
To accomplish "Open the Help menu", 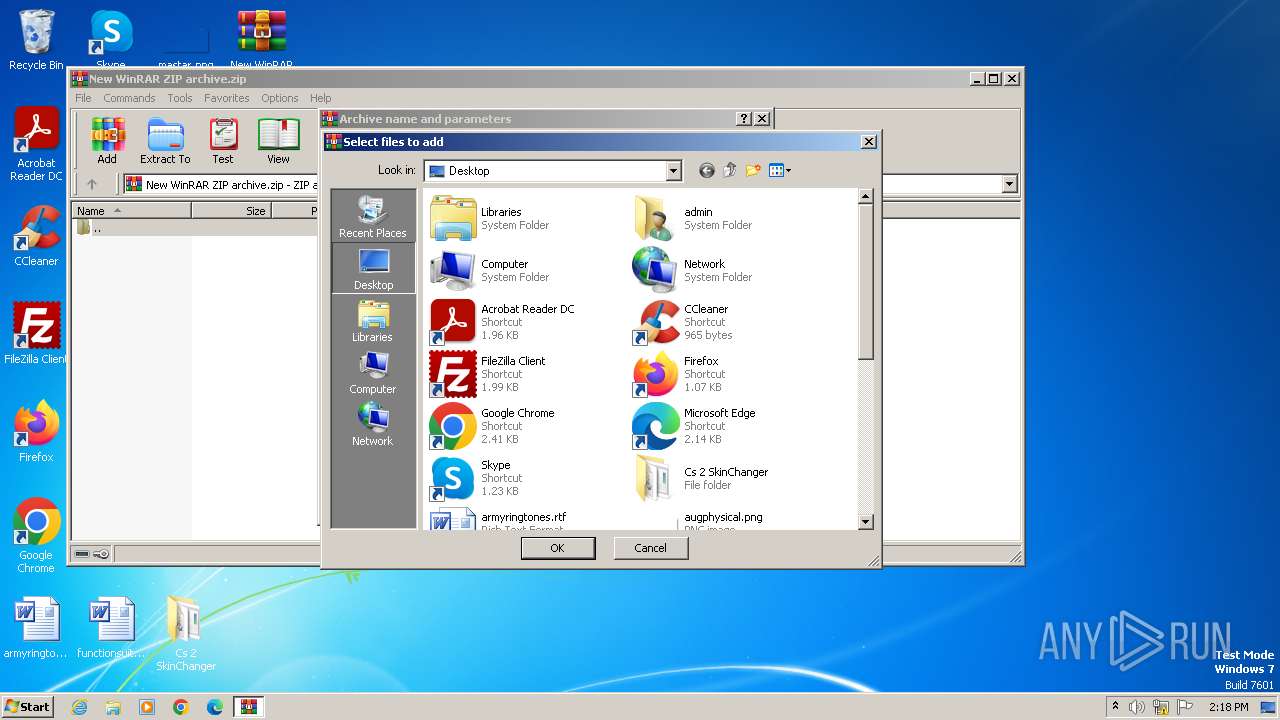I will click(321, 98).
